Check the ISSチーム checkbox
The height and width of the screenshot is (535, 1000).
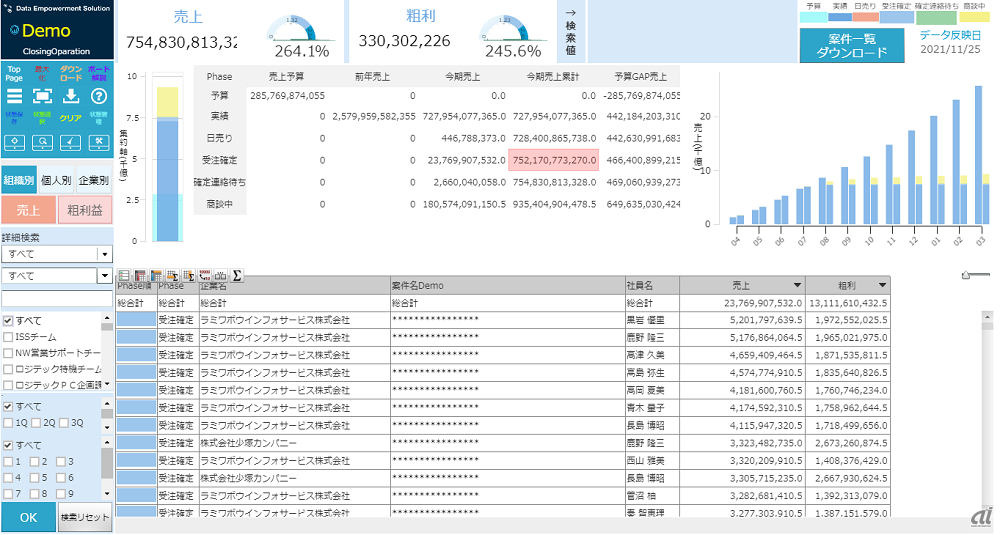click(9, 337)
